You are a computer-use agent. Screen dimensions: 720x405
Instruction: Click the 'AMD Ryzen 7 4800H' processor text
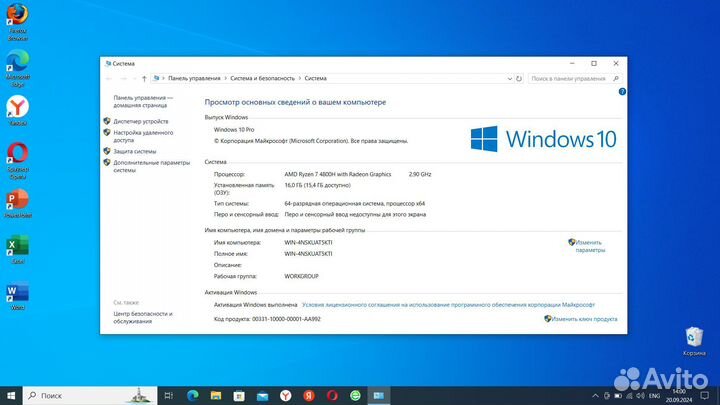338,174
